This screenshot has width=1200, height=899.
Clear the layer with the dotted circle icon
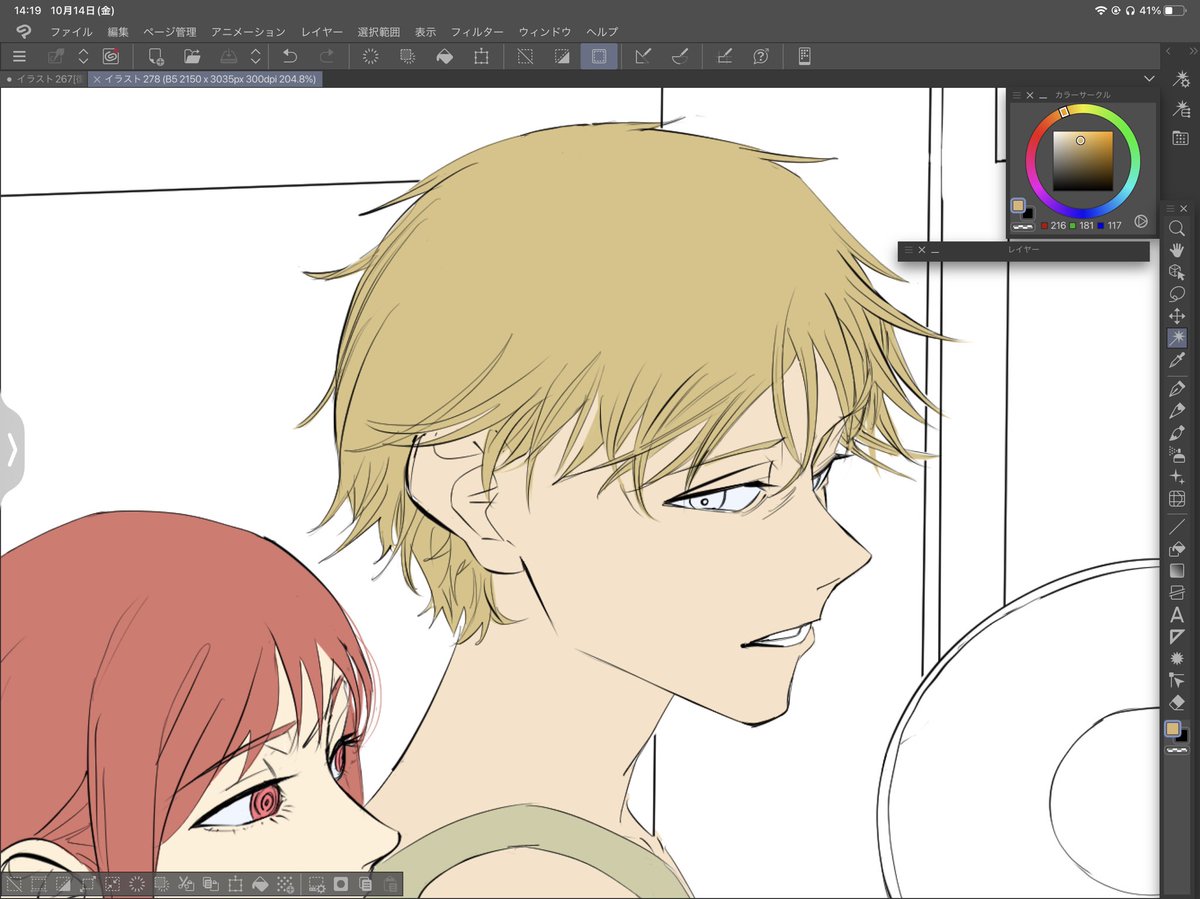point(371,57)
